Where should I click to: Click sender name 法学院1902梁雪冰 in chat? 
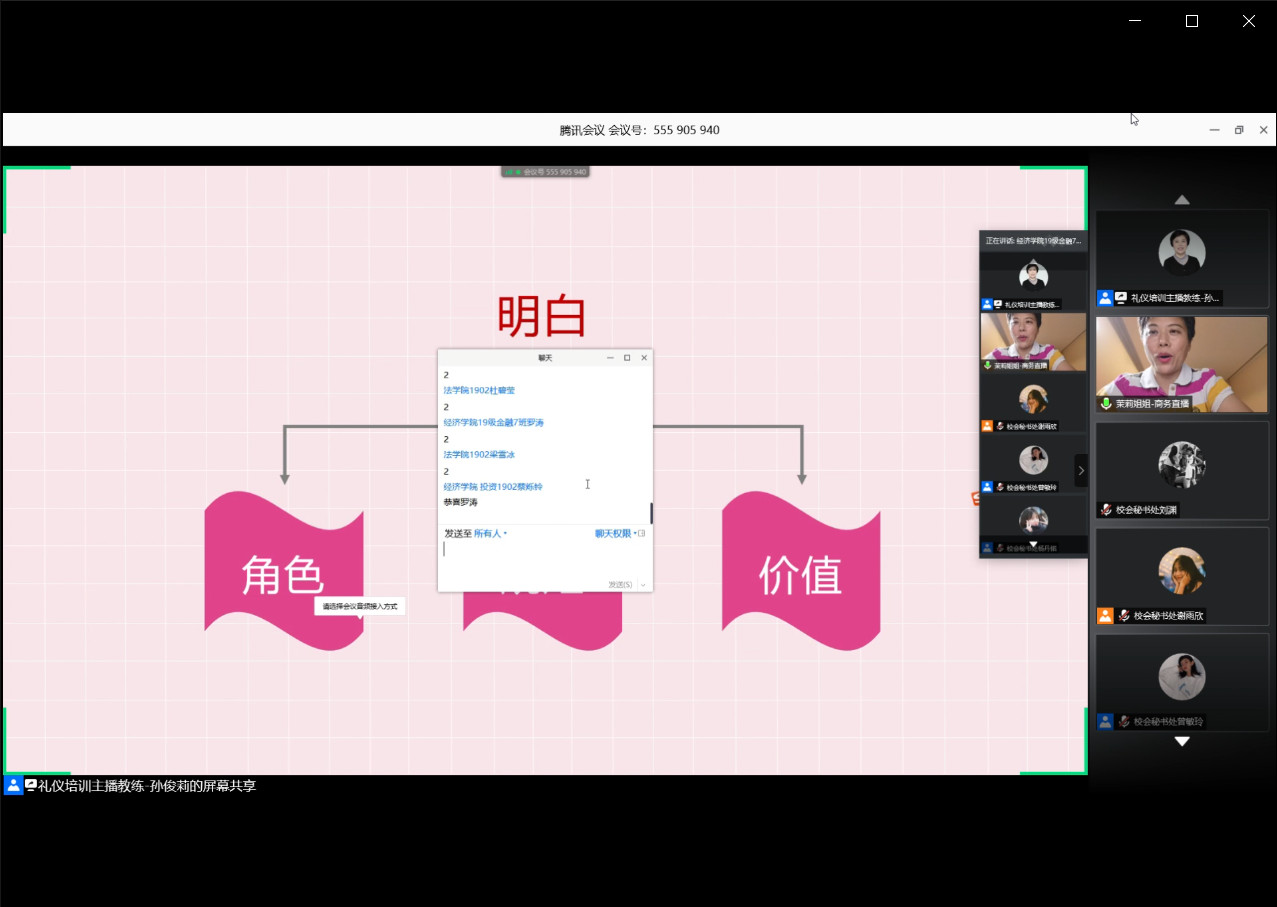click(479, 455)
